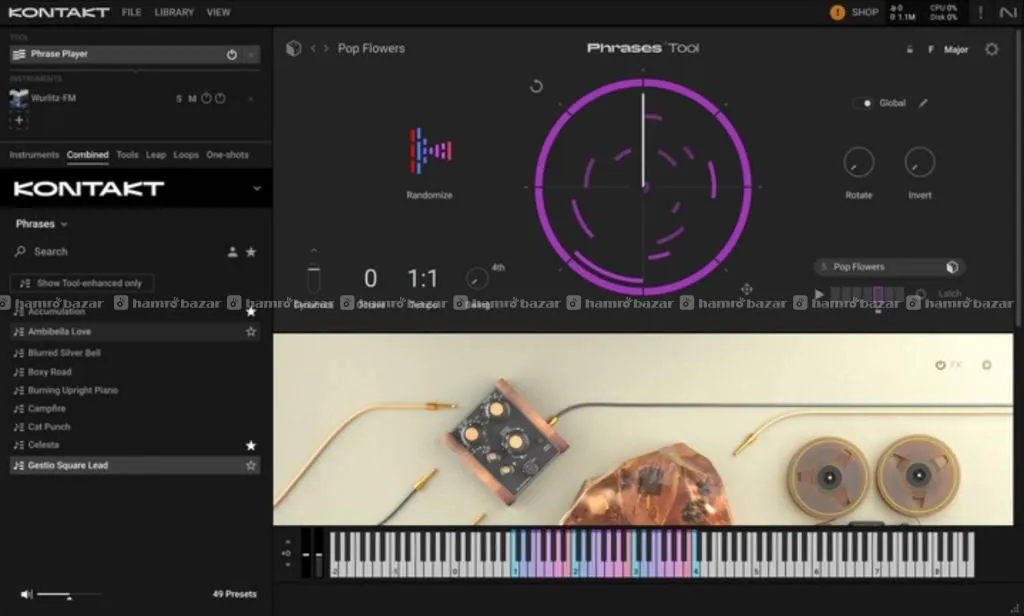Click the orange alert icon beside SHOP
1024x616 pixels.
(837, 12)
